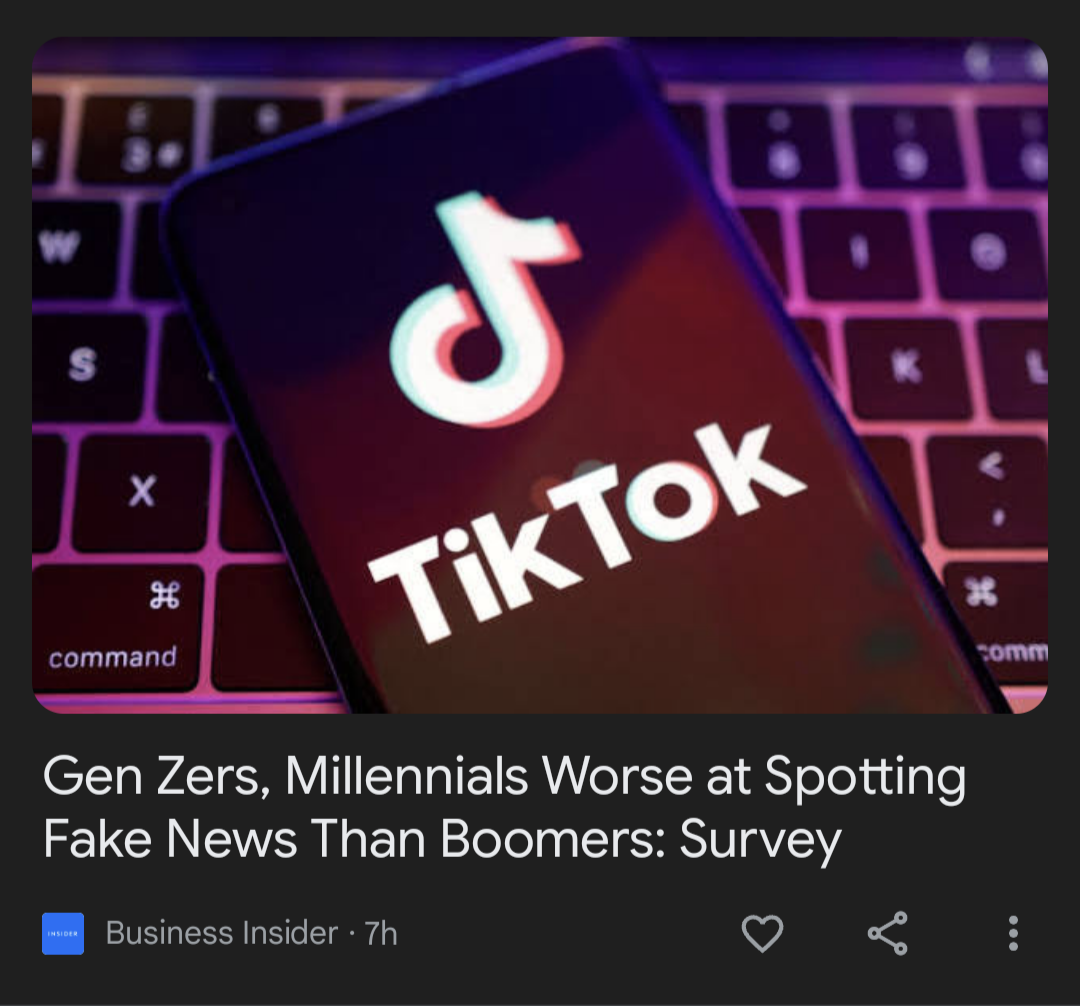Click the blue Insider publisher logo
1080x1006 pixels.
[63, 934]
